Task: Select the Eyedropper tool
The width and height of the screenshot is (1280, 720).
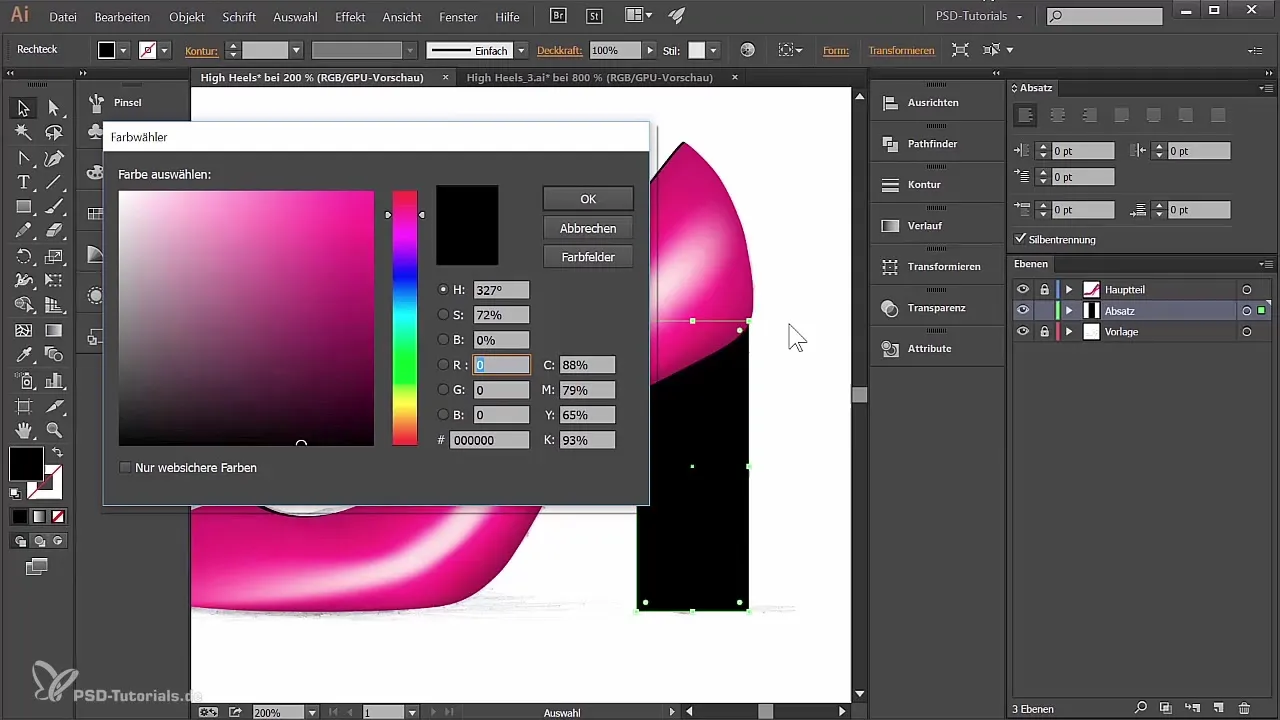Action: point(23,355)
